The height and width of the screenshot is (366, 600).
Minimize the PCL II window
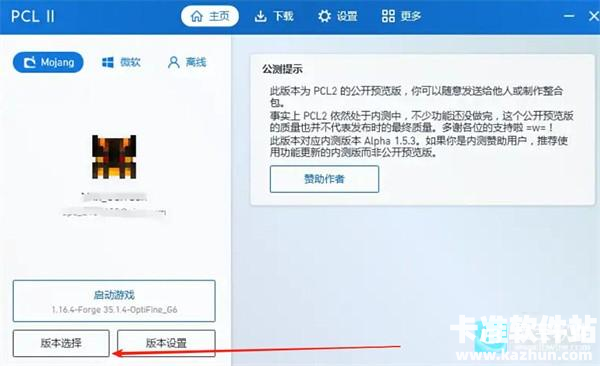click(569, 16)
